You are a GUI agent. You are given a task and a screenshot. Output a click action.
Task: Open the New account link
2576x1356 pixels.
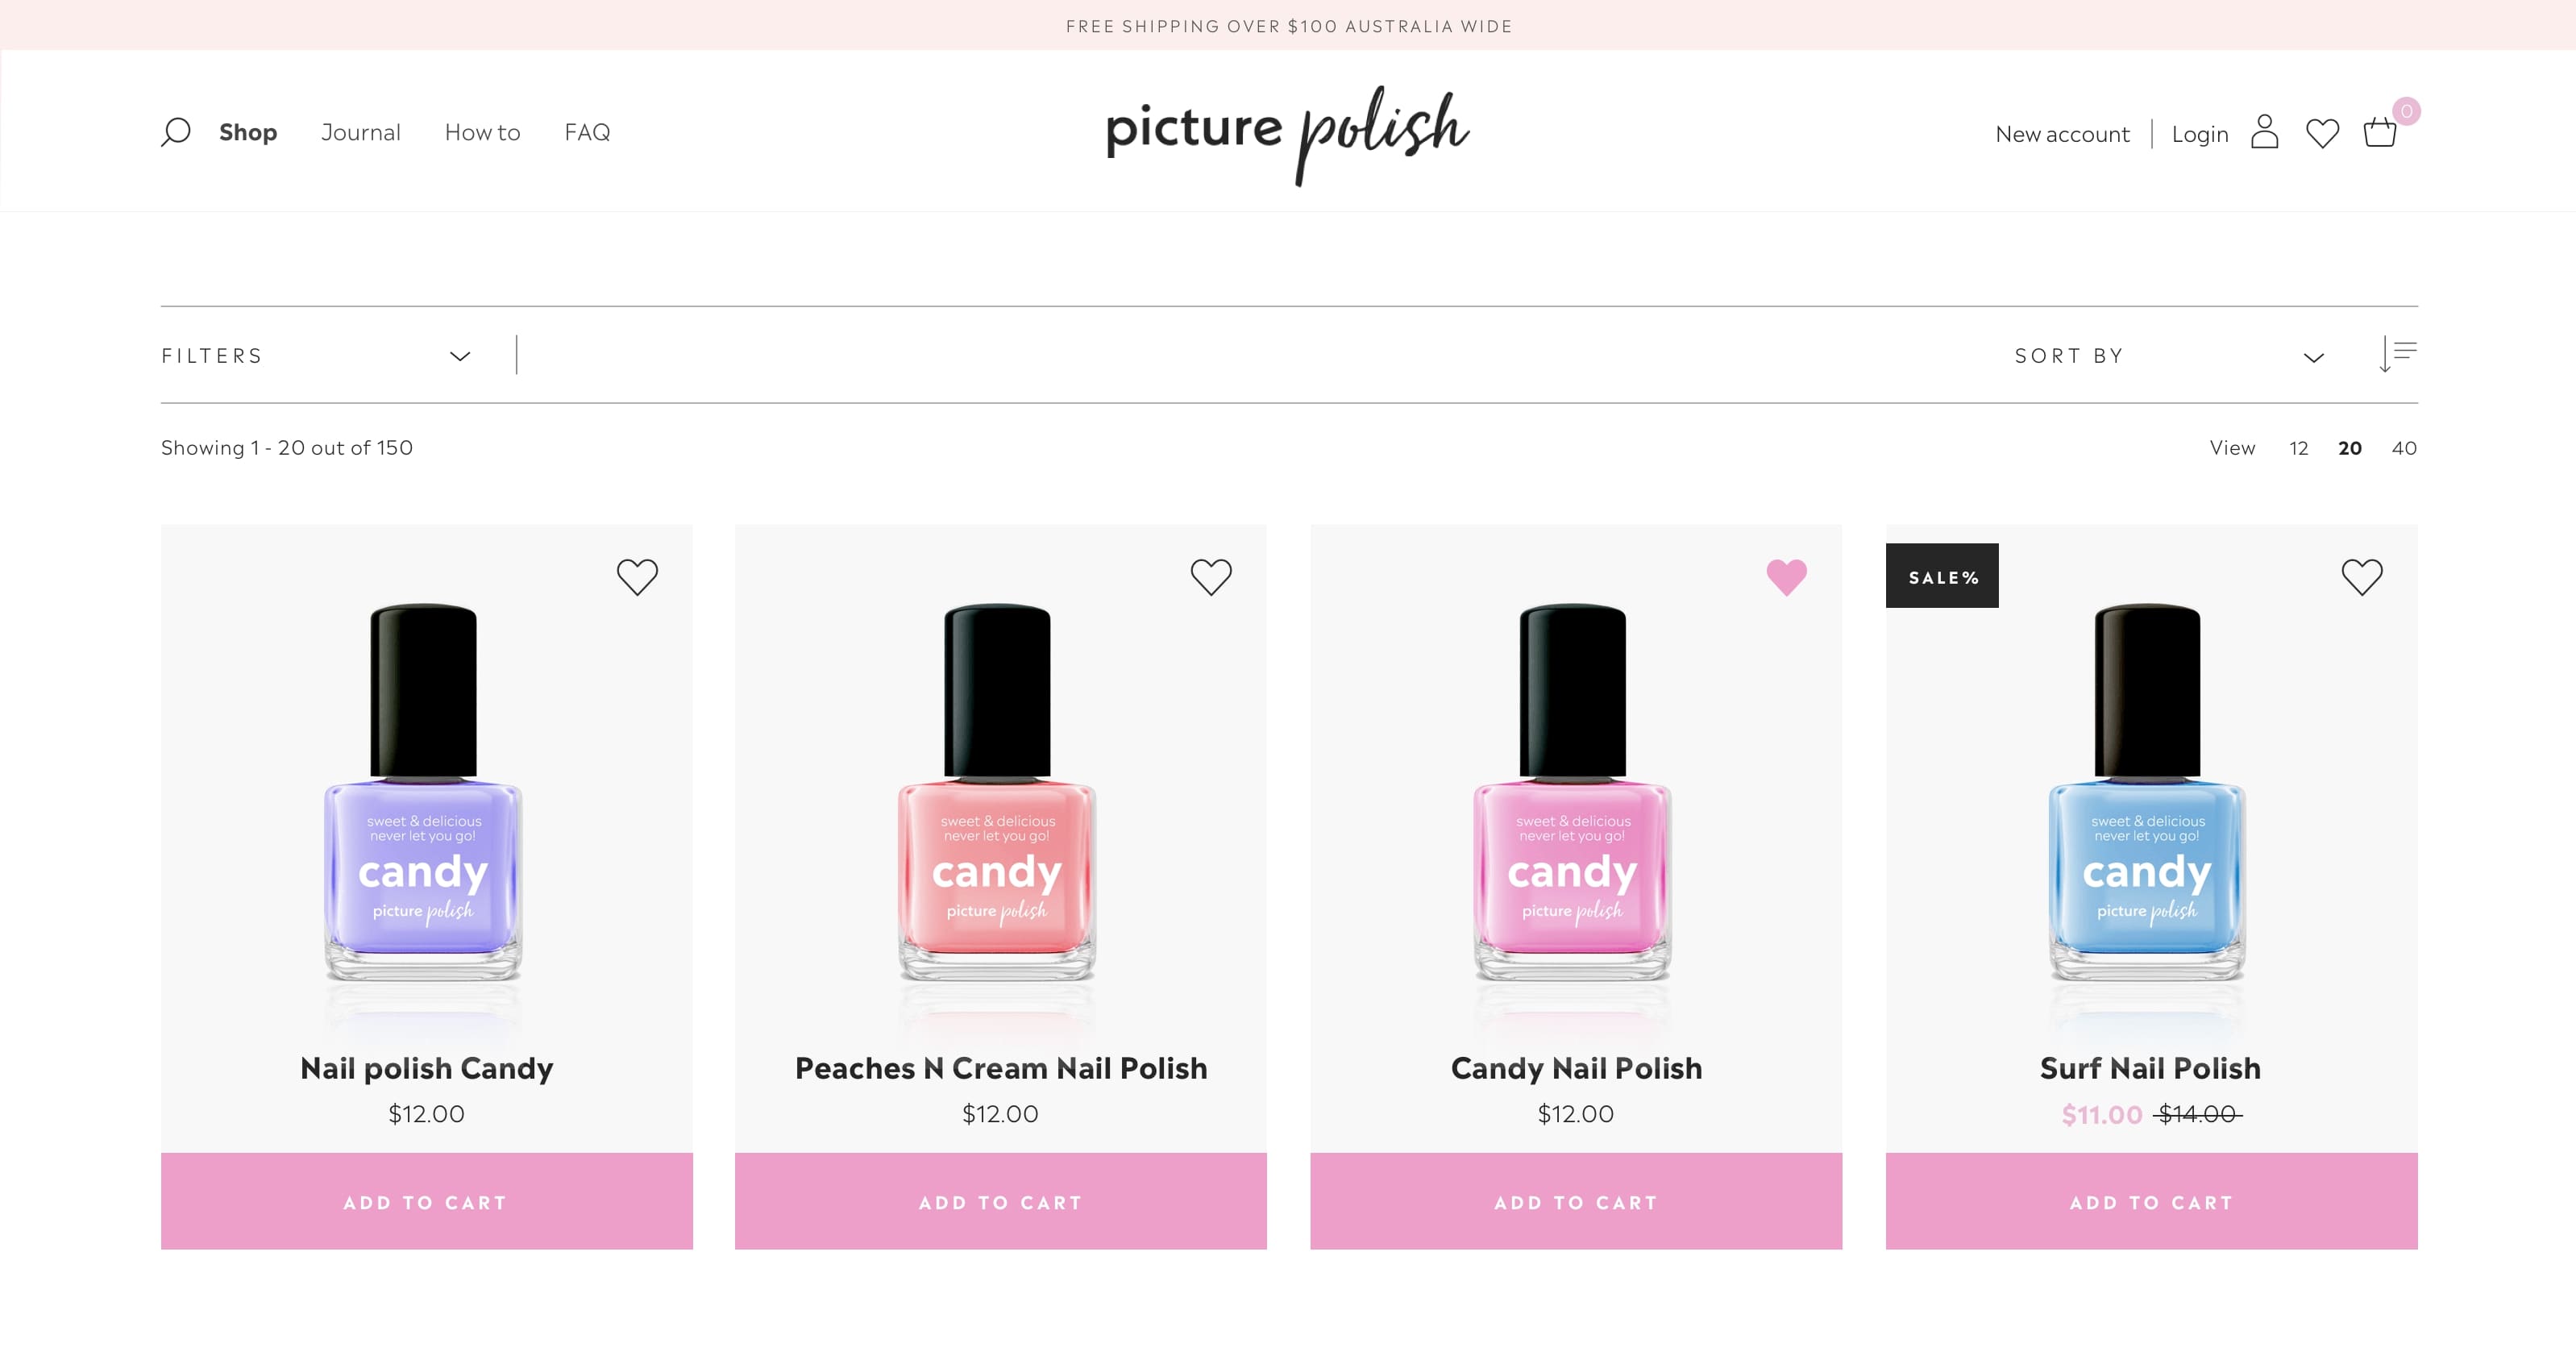pos(2062,134)
